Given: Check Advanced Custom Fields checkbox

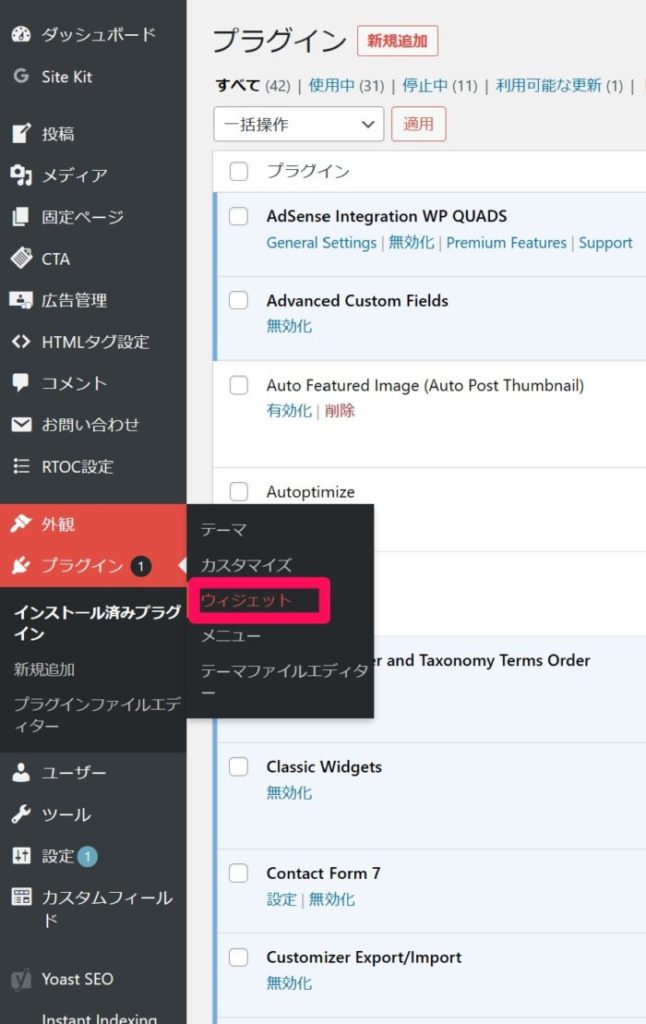Looking at the screenshot, I should [238, 300].
